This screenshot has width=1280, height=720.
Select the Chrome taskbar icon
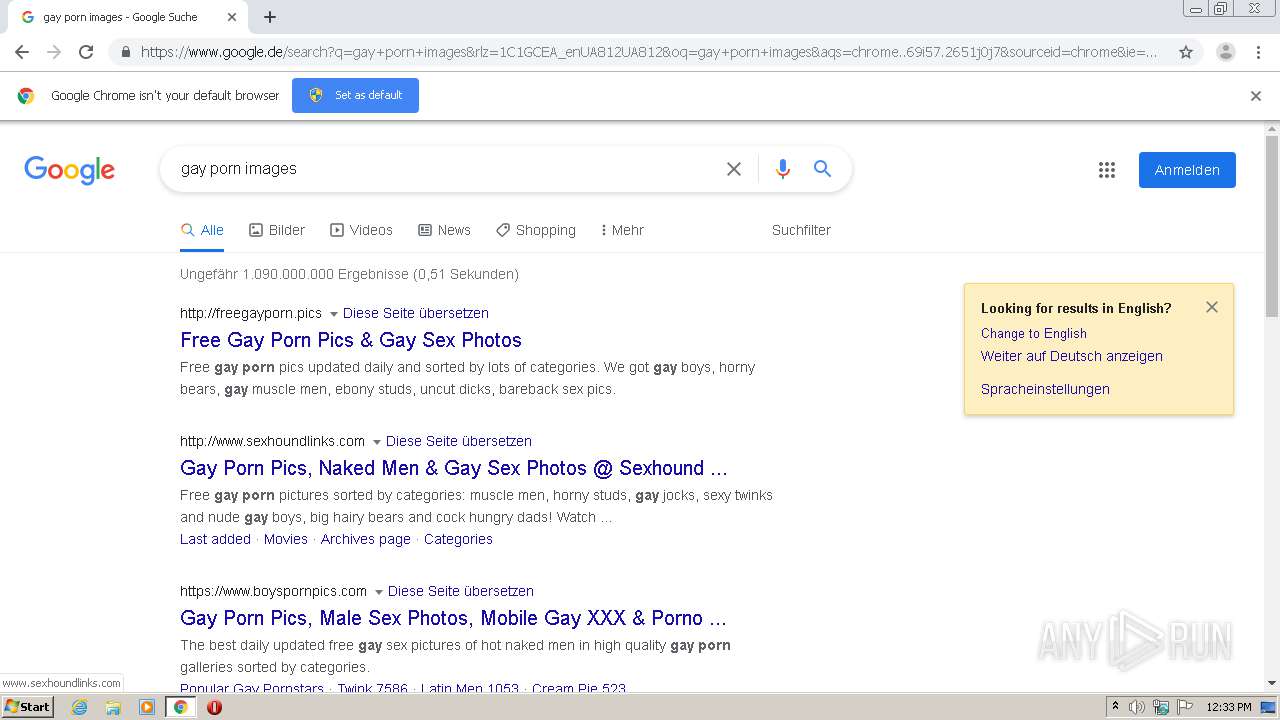tap(181, 707)
